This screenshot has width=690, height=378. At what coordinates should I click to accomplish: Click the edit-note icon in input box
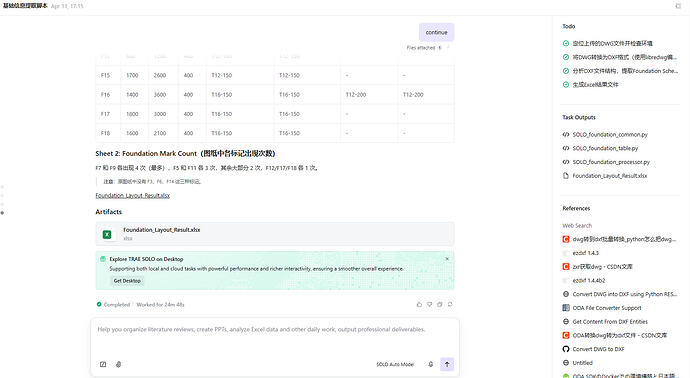(103, 364)
